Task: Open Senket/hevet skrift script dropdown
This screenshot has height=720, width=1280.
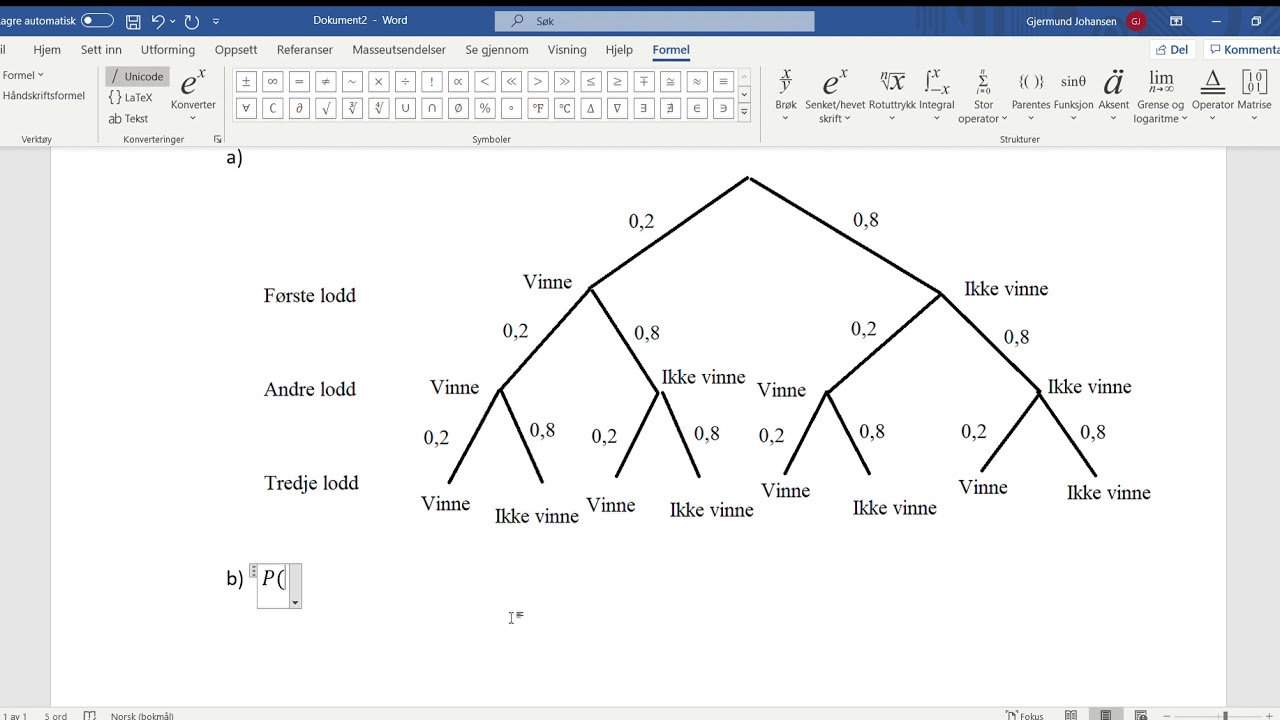Action: point(833,96)
